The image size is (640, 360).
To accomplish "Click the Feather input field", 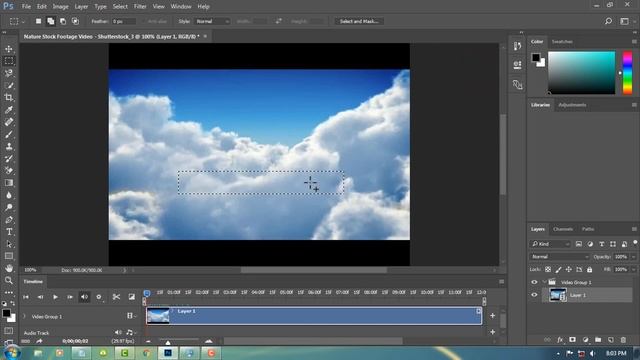I will point(124,21).
